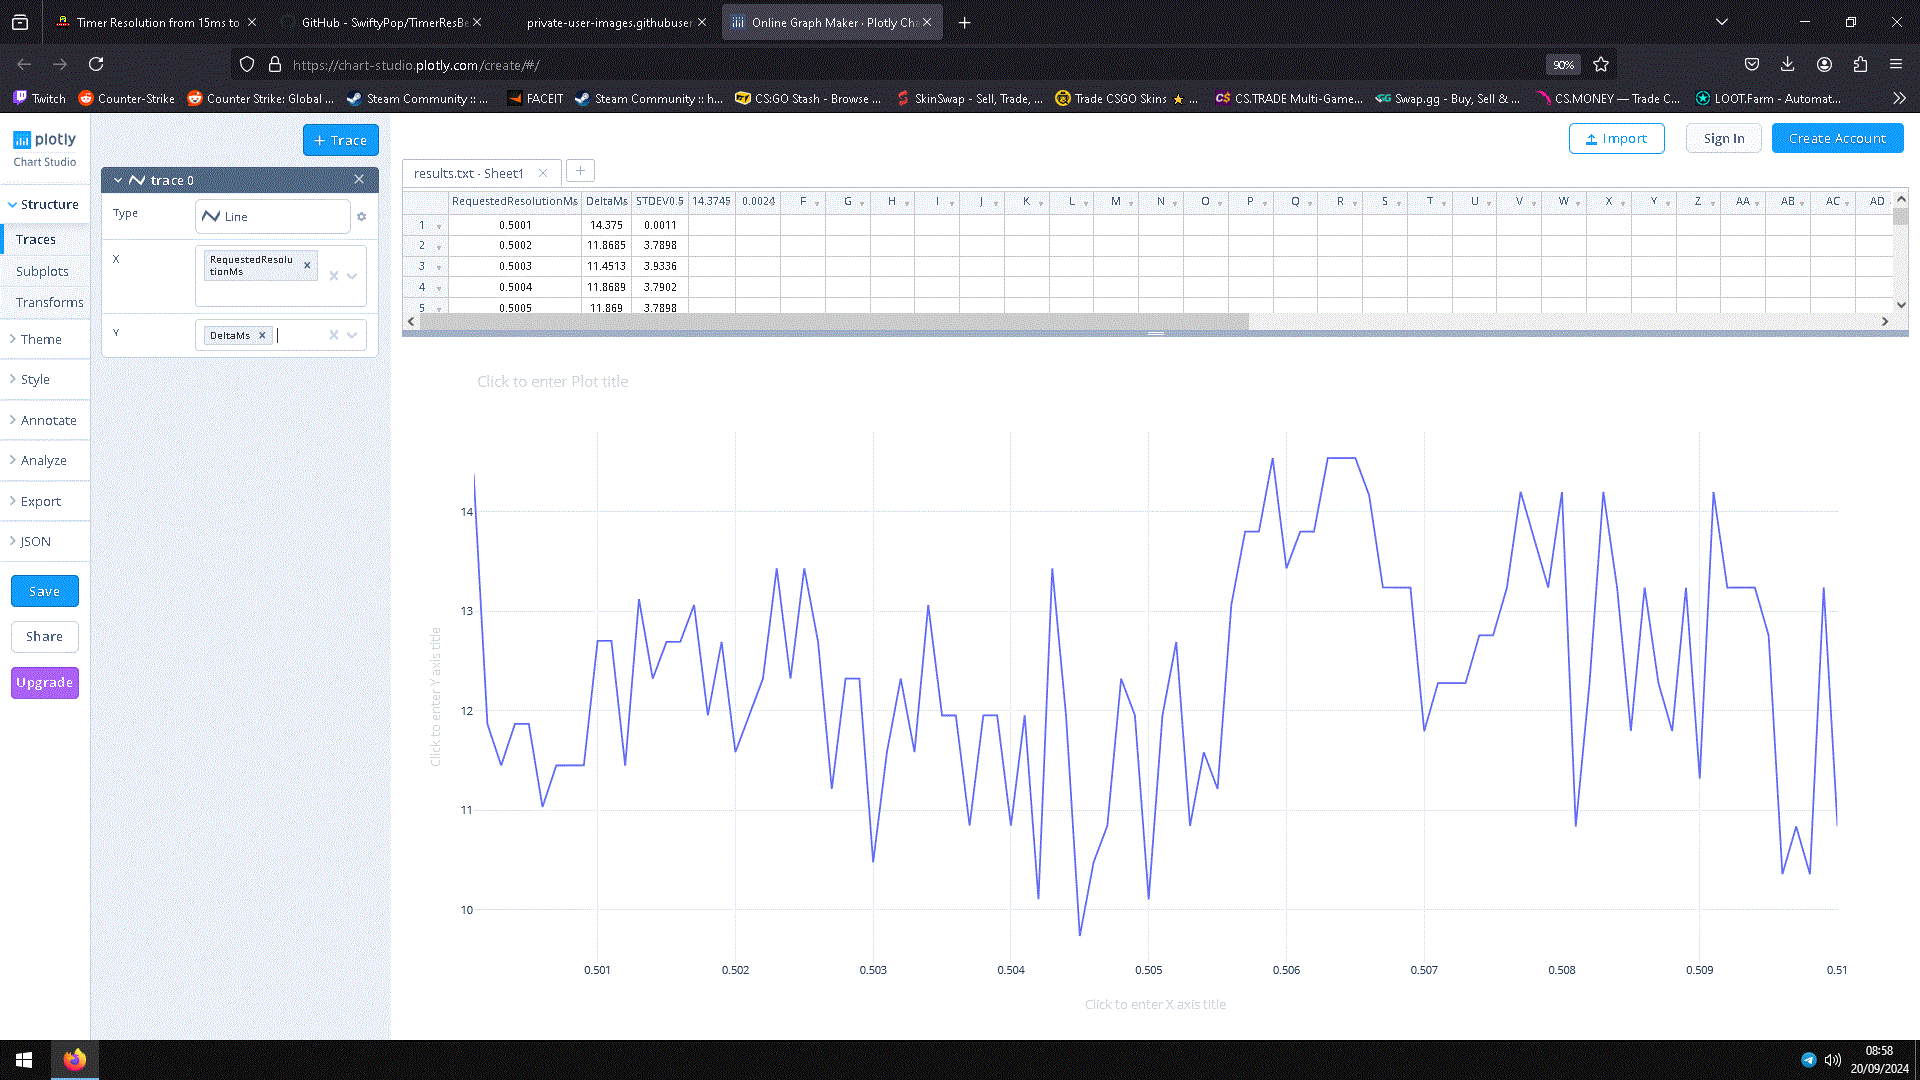The width and height of the screenshot is (1920, 1080).
Task: Switch to the GitHub SwiftyPop TimerRes tab
Action: point(383,22)
